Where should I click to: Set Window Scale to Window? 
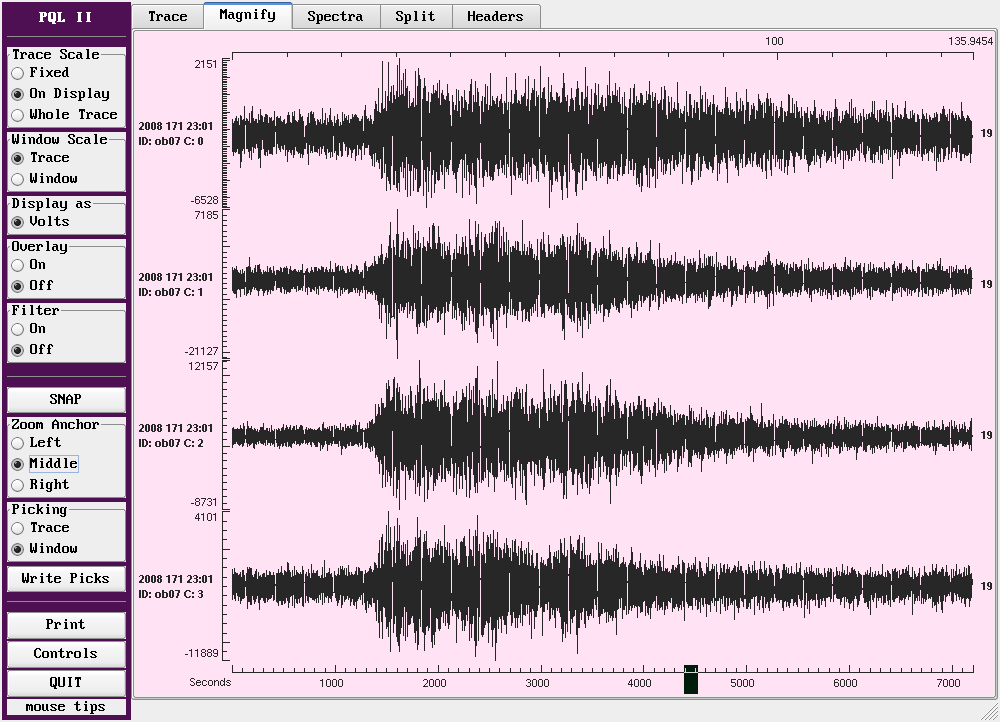[x=18, y=179]
